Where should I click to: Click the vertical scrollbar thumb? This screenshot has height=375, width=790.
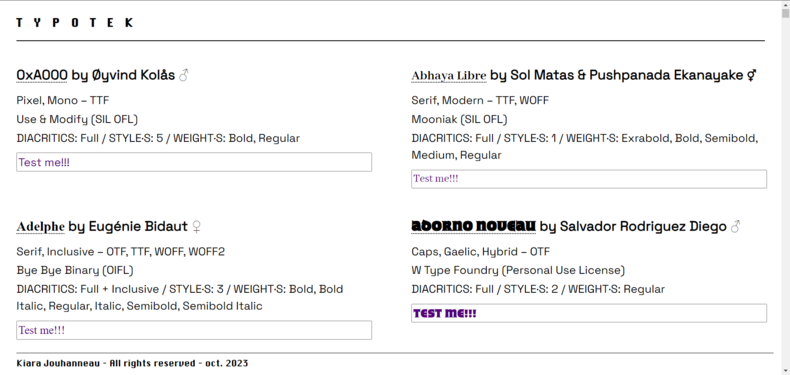tap(785, 14)
